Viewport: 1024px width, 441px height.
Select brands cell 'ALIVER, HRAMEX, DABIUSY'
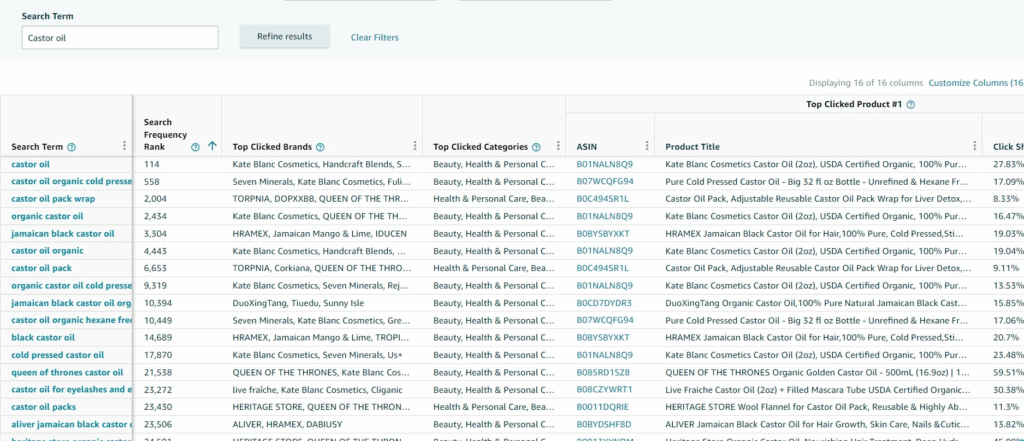(x=287, y=424)
